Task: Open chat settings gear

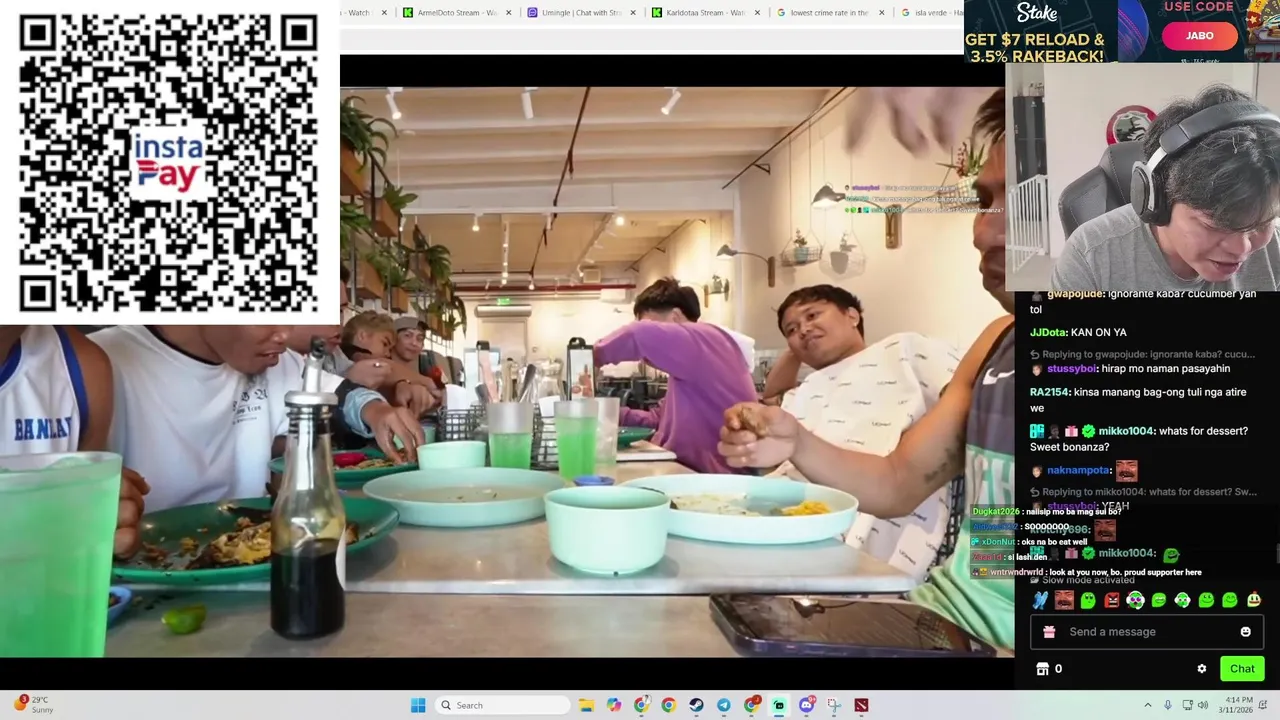Action: coord(1202,669)
